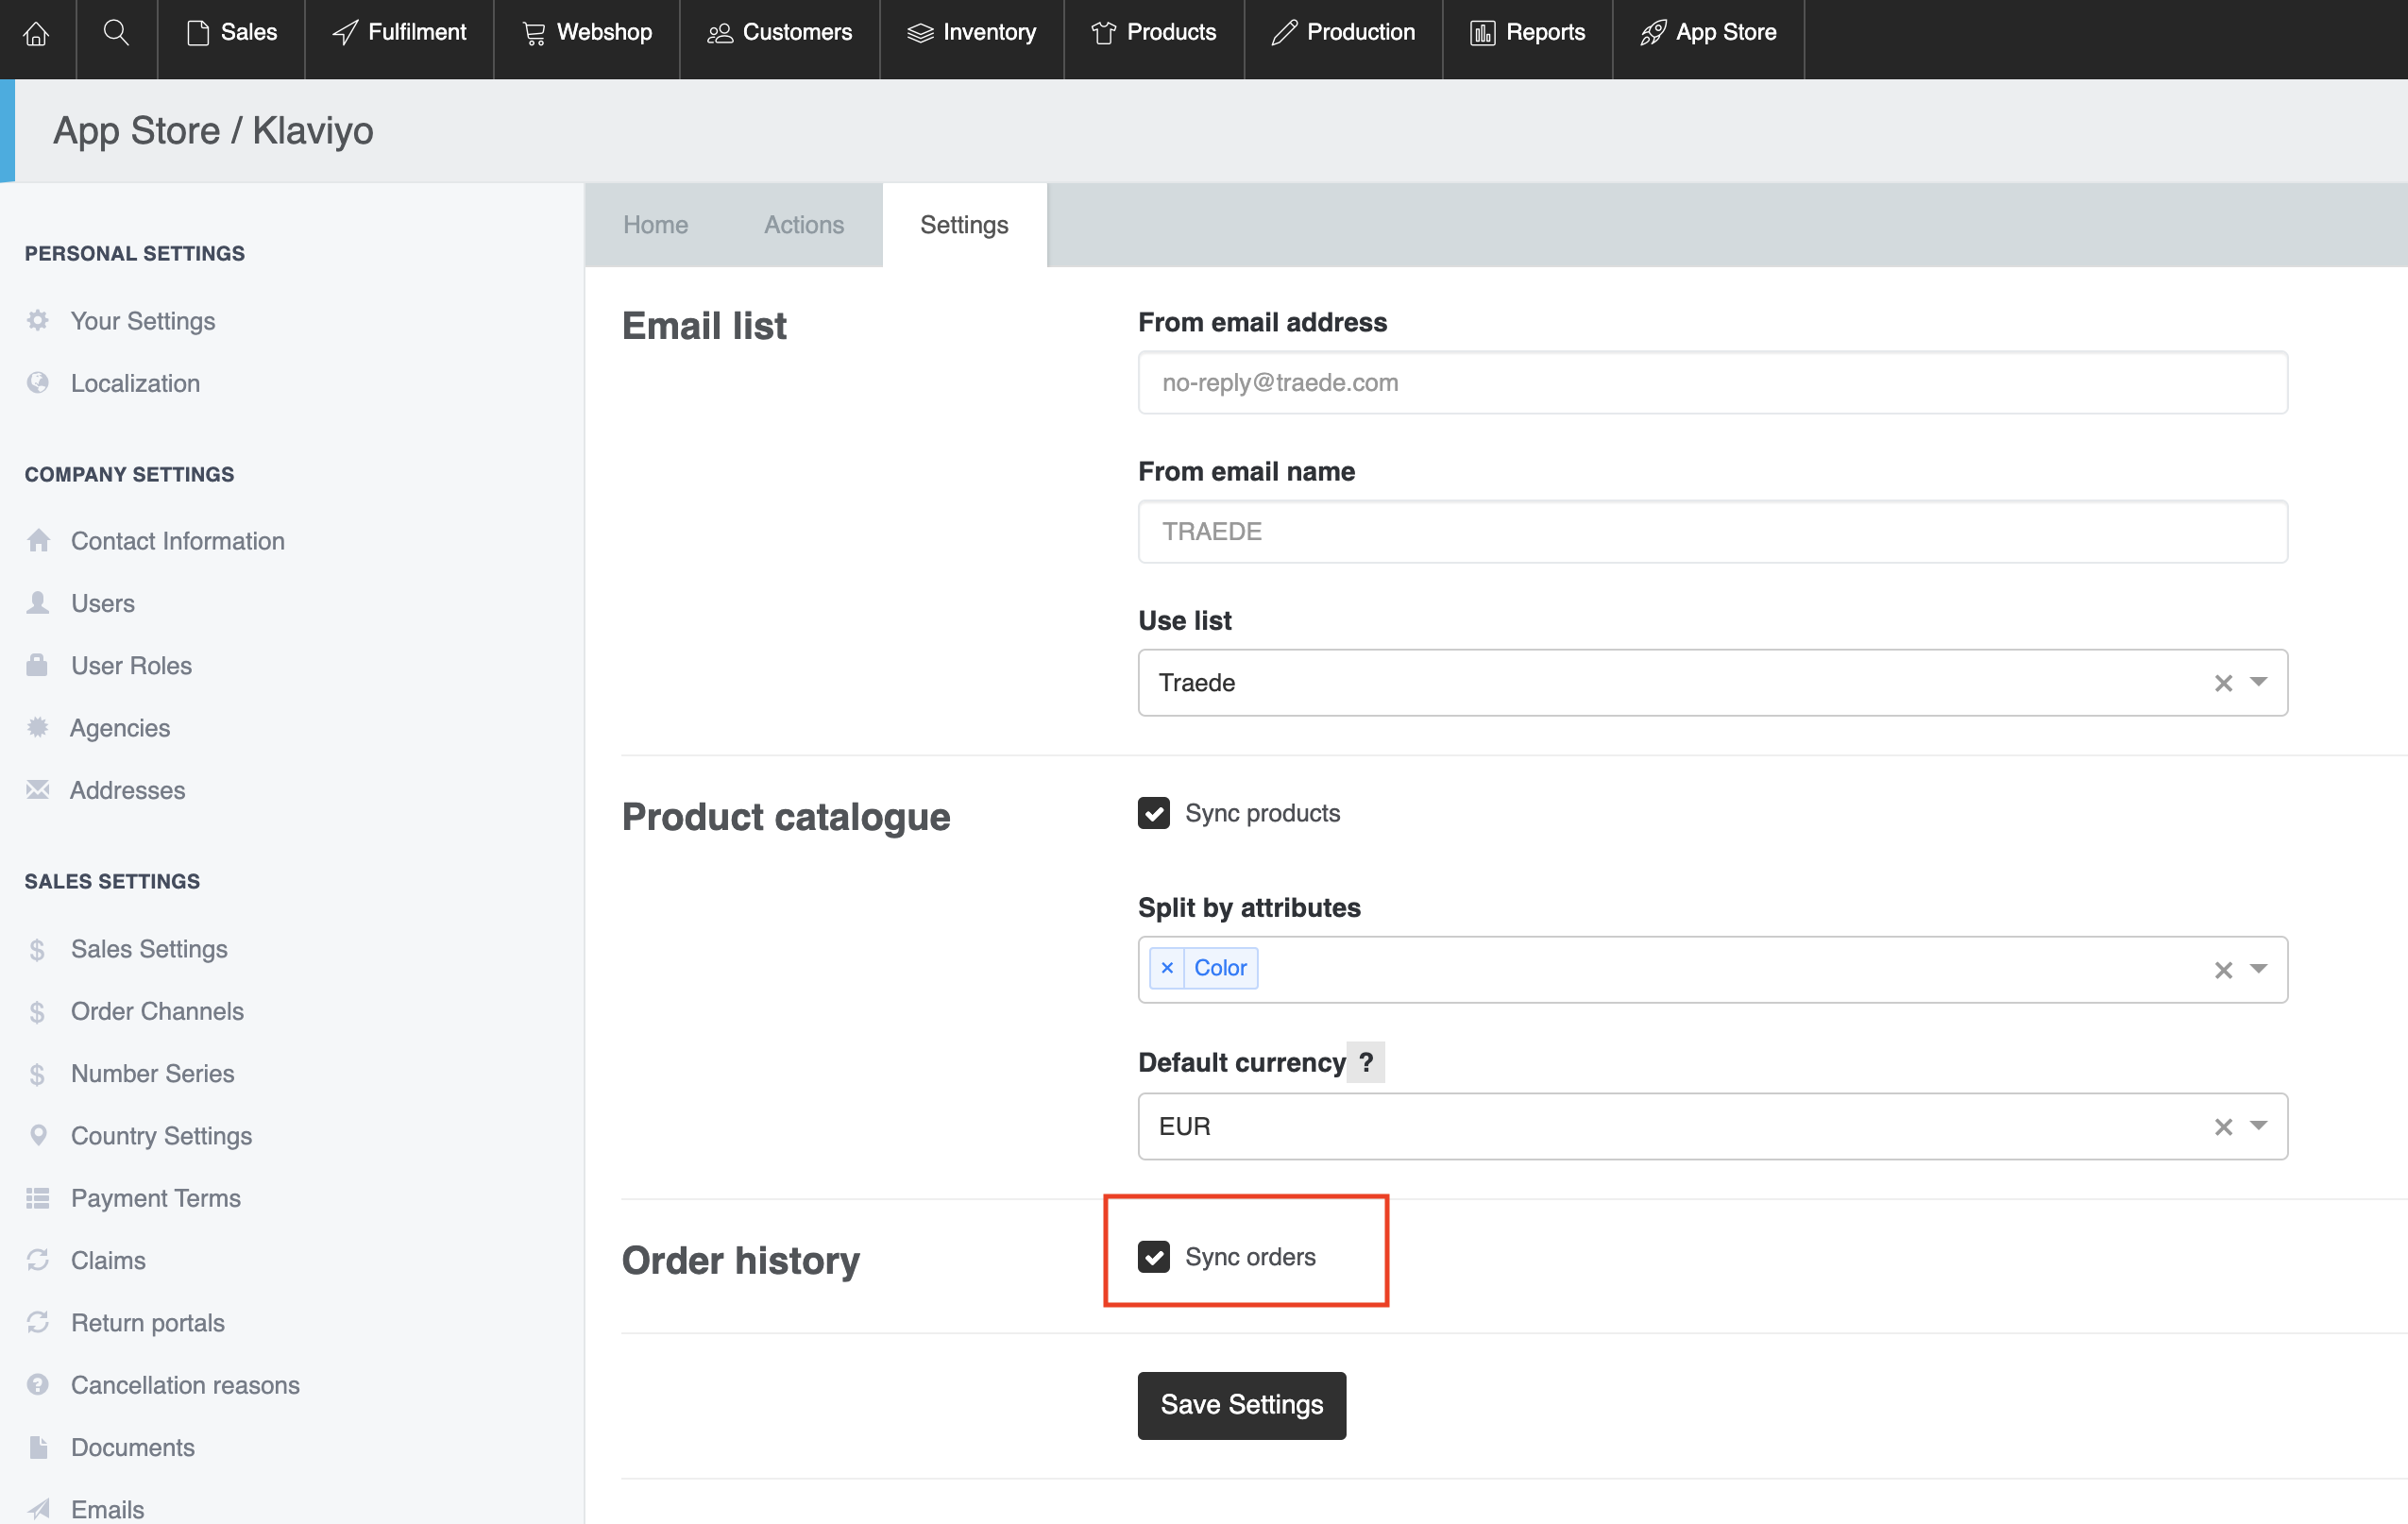
Task: Click the Default currency help question mark
Action: [1365, 1062]
